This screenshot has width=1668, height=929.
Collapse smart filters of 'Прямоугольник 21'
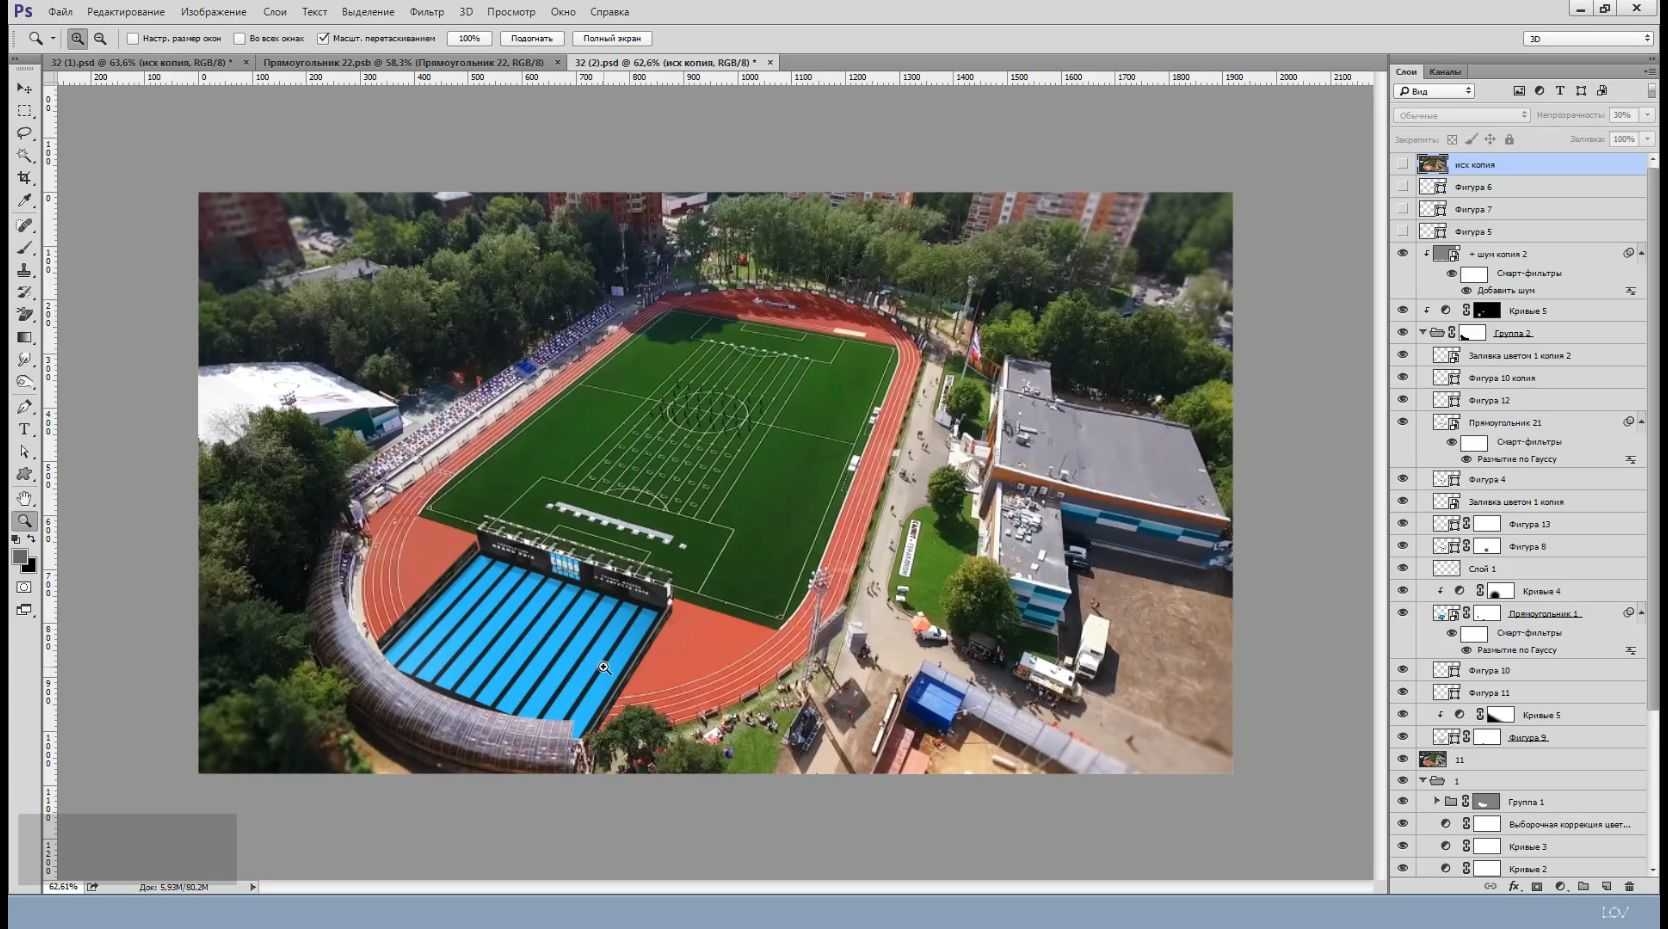pyautogui.click(x=1641, y=422)
